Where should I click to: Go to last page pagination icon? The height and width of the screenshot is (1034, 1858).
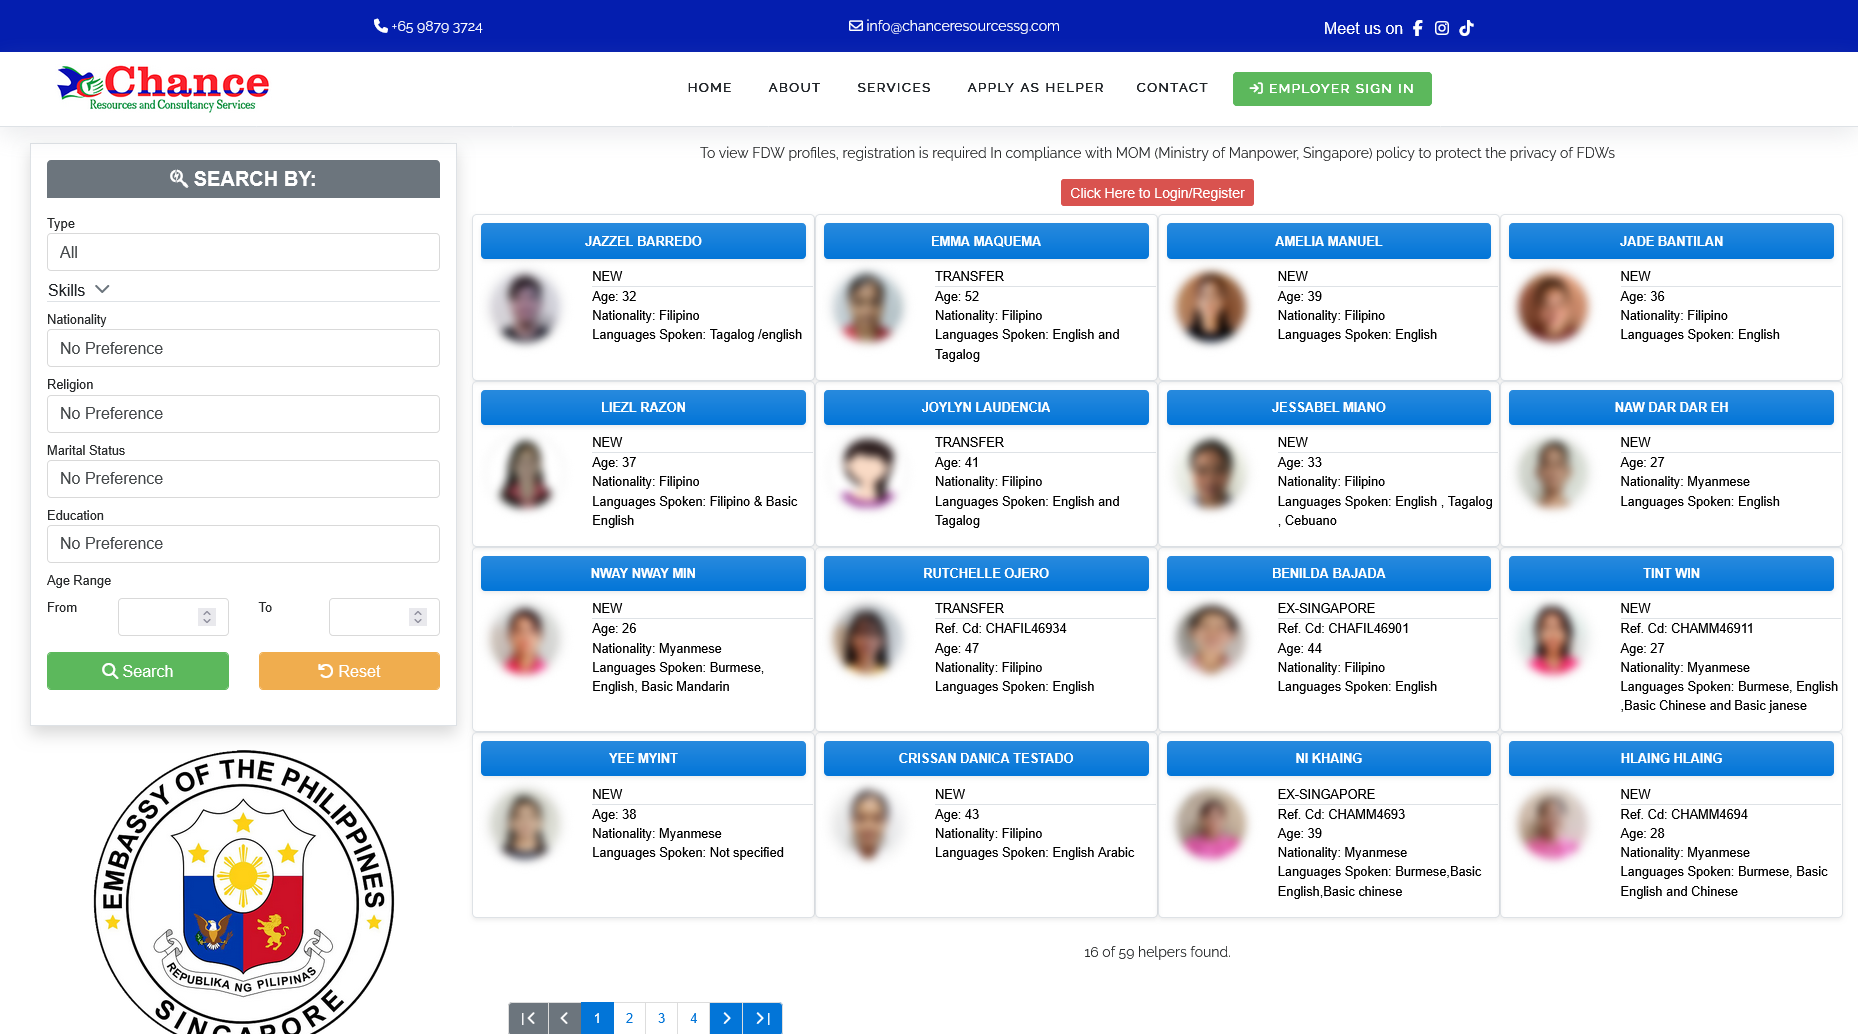pos(762,1018)
